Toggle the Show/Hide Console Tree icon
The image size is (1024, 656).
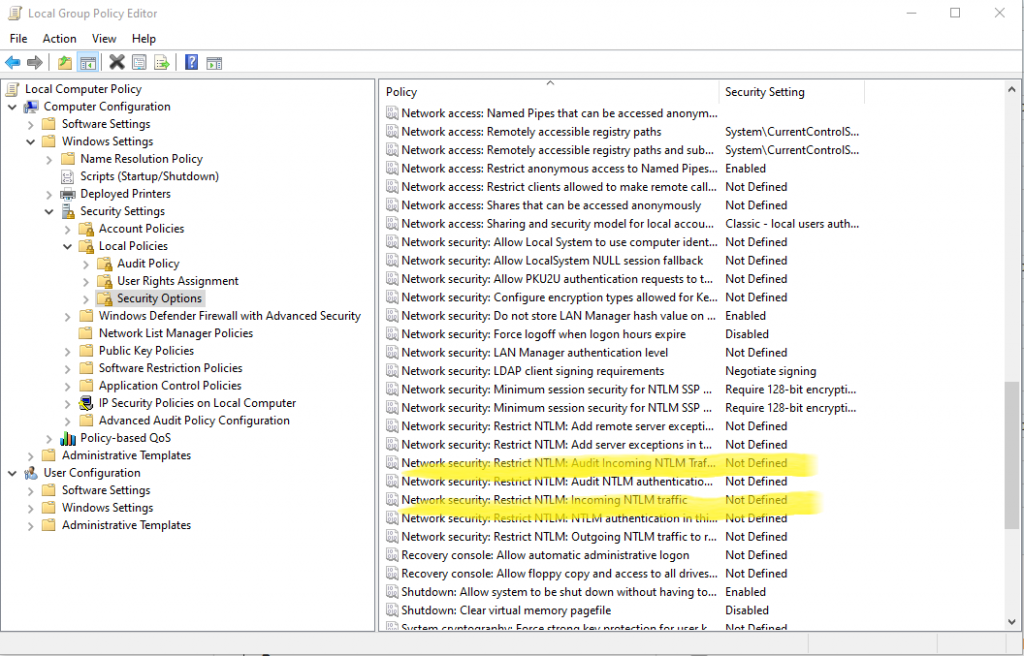86,62
